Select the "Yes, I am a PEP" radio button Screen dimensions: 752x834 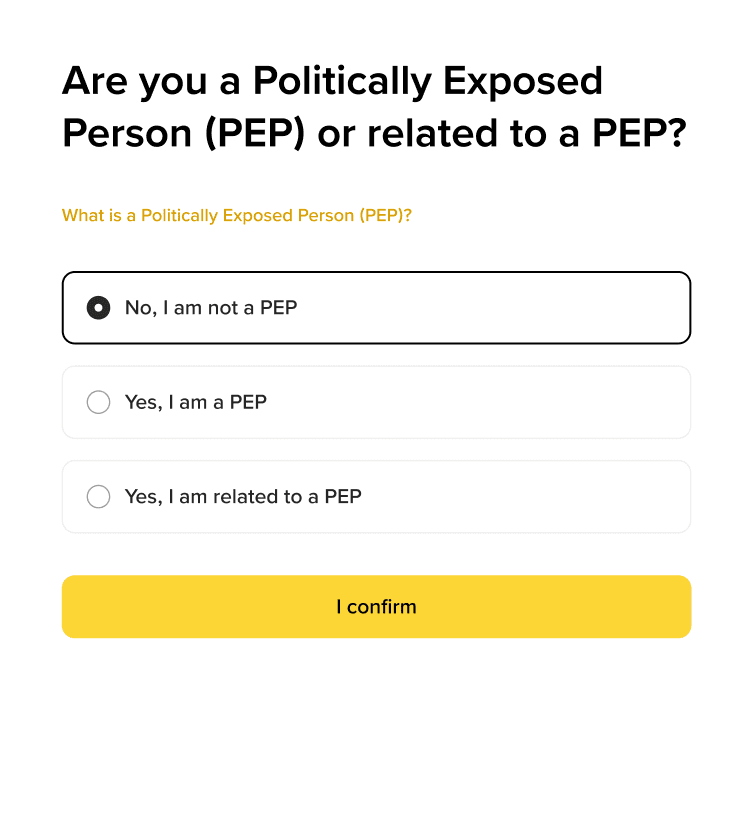tap(98, 402)
